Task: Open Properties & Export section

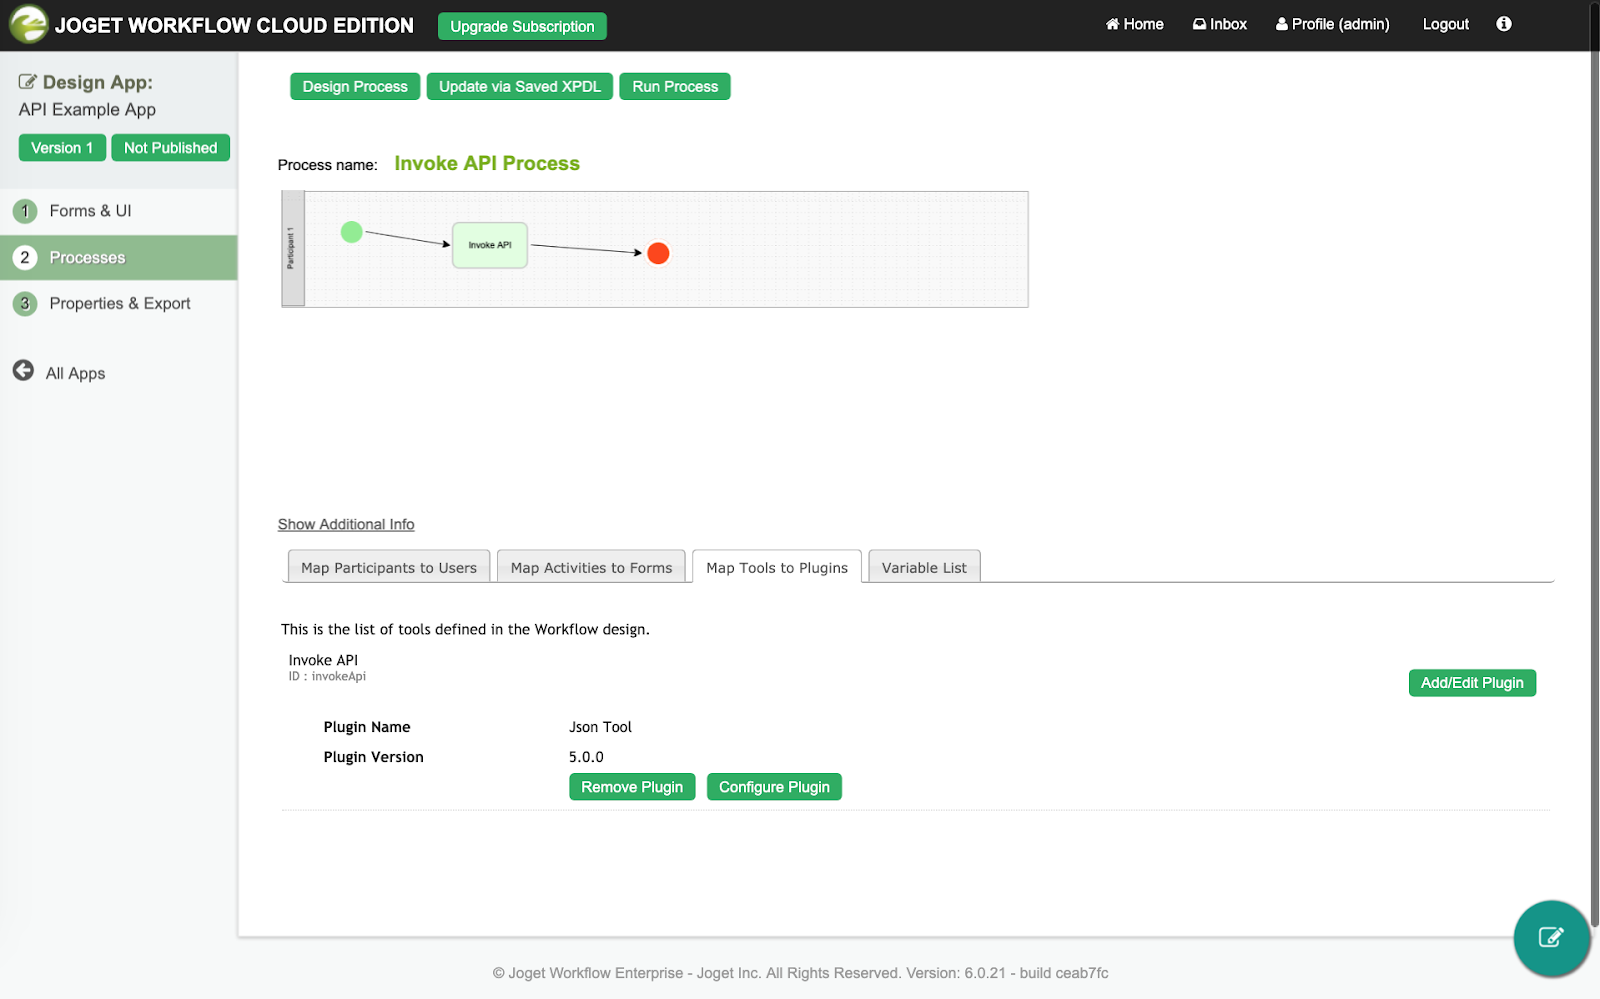Action: point(118,303)
